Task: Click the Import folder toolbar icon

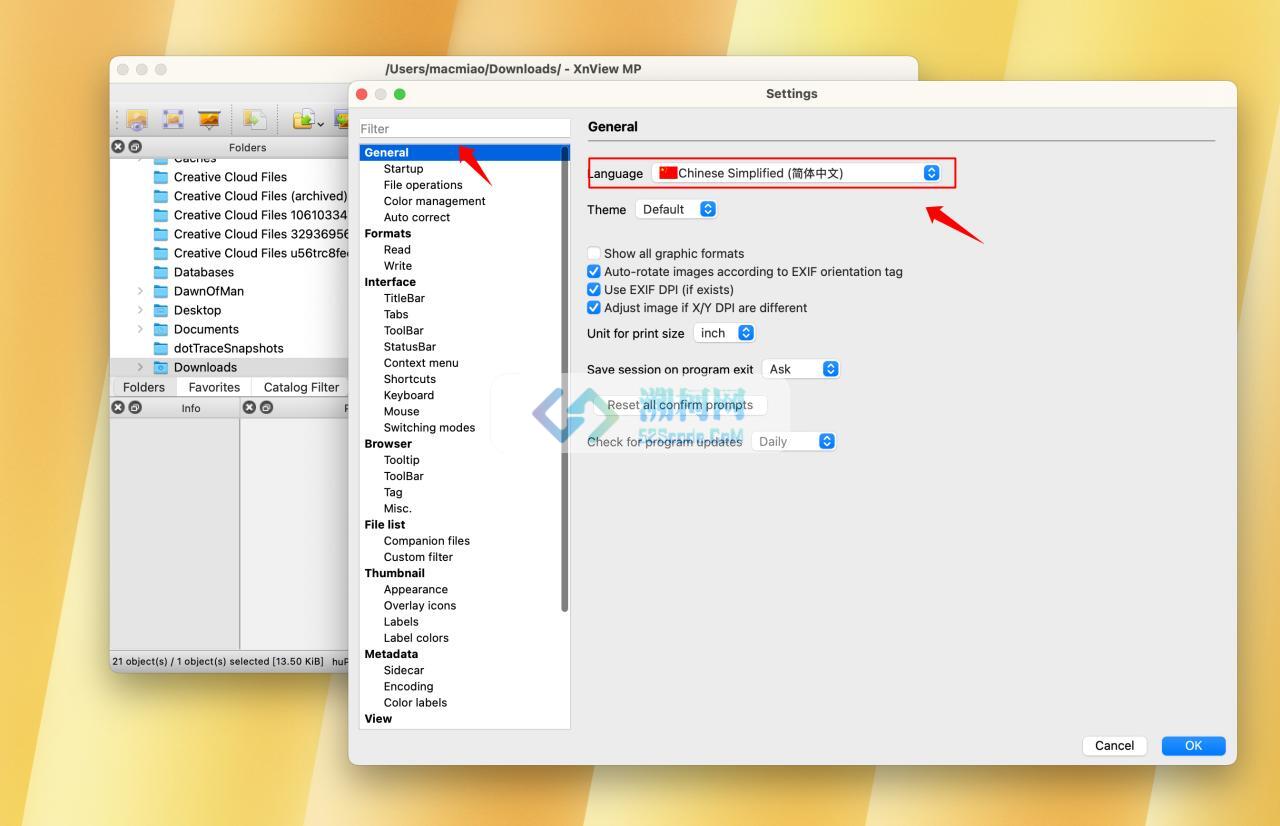Action: point(304,120)
